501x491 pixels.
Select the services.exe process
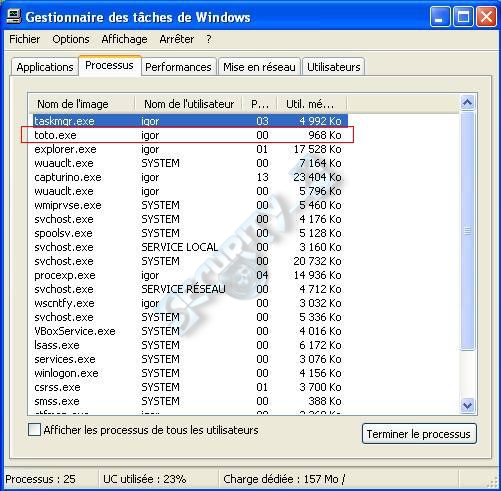[x=190, y=359]
